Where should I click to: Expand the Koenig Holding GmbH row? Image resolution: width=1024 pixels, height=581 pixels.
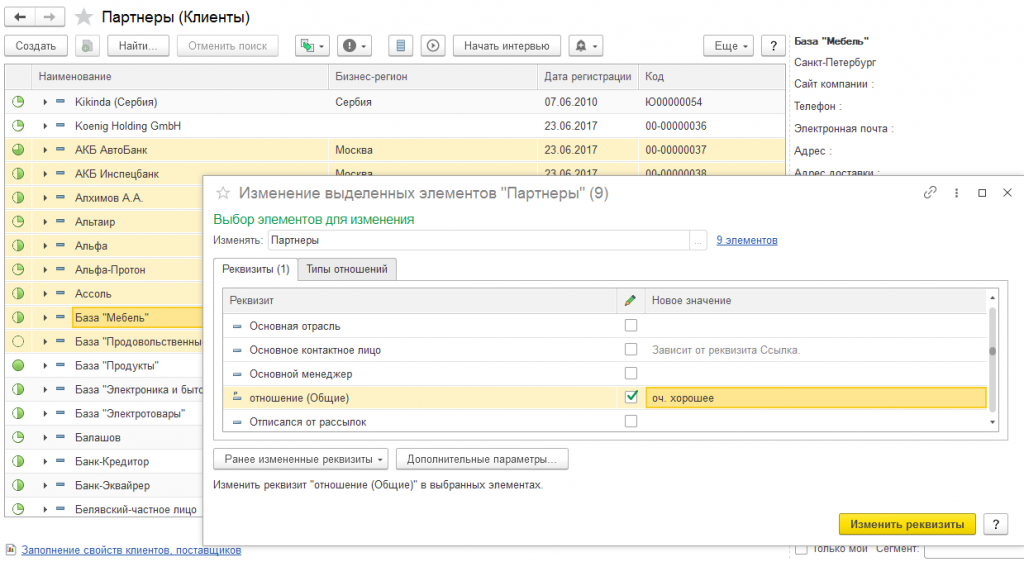tap(45, 126)
